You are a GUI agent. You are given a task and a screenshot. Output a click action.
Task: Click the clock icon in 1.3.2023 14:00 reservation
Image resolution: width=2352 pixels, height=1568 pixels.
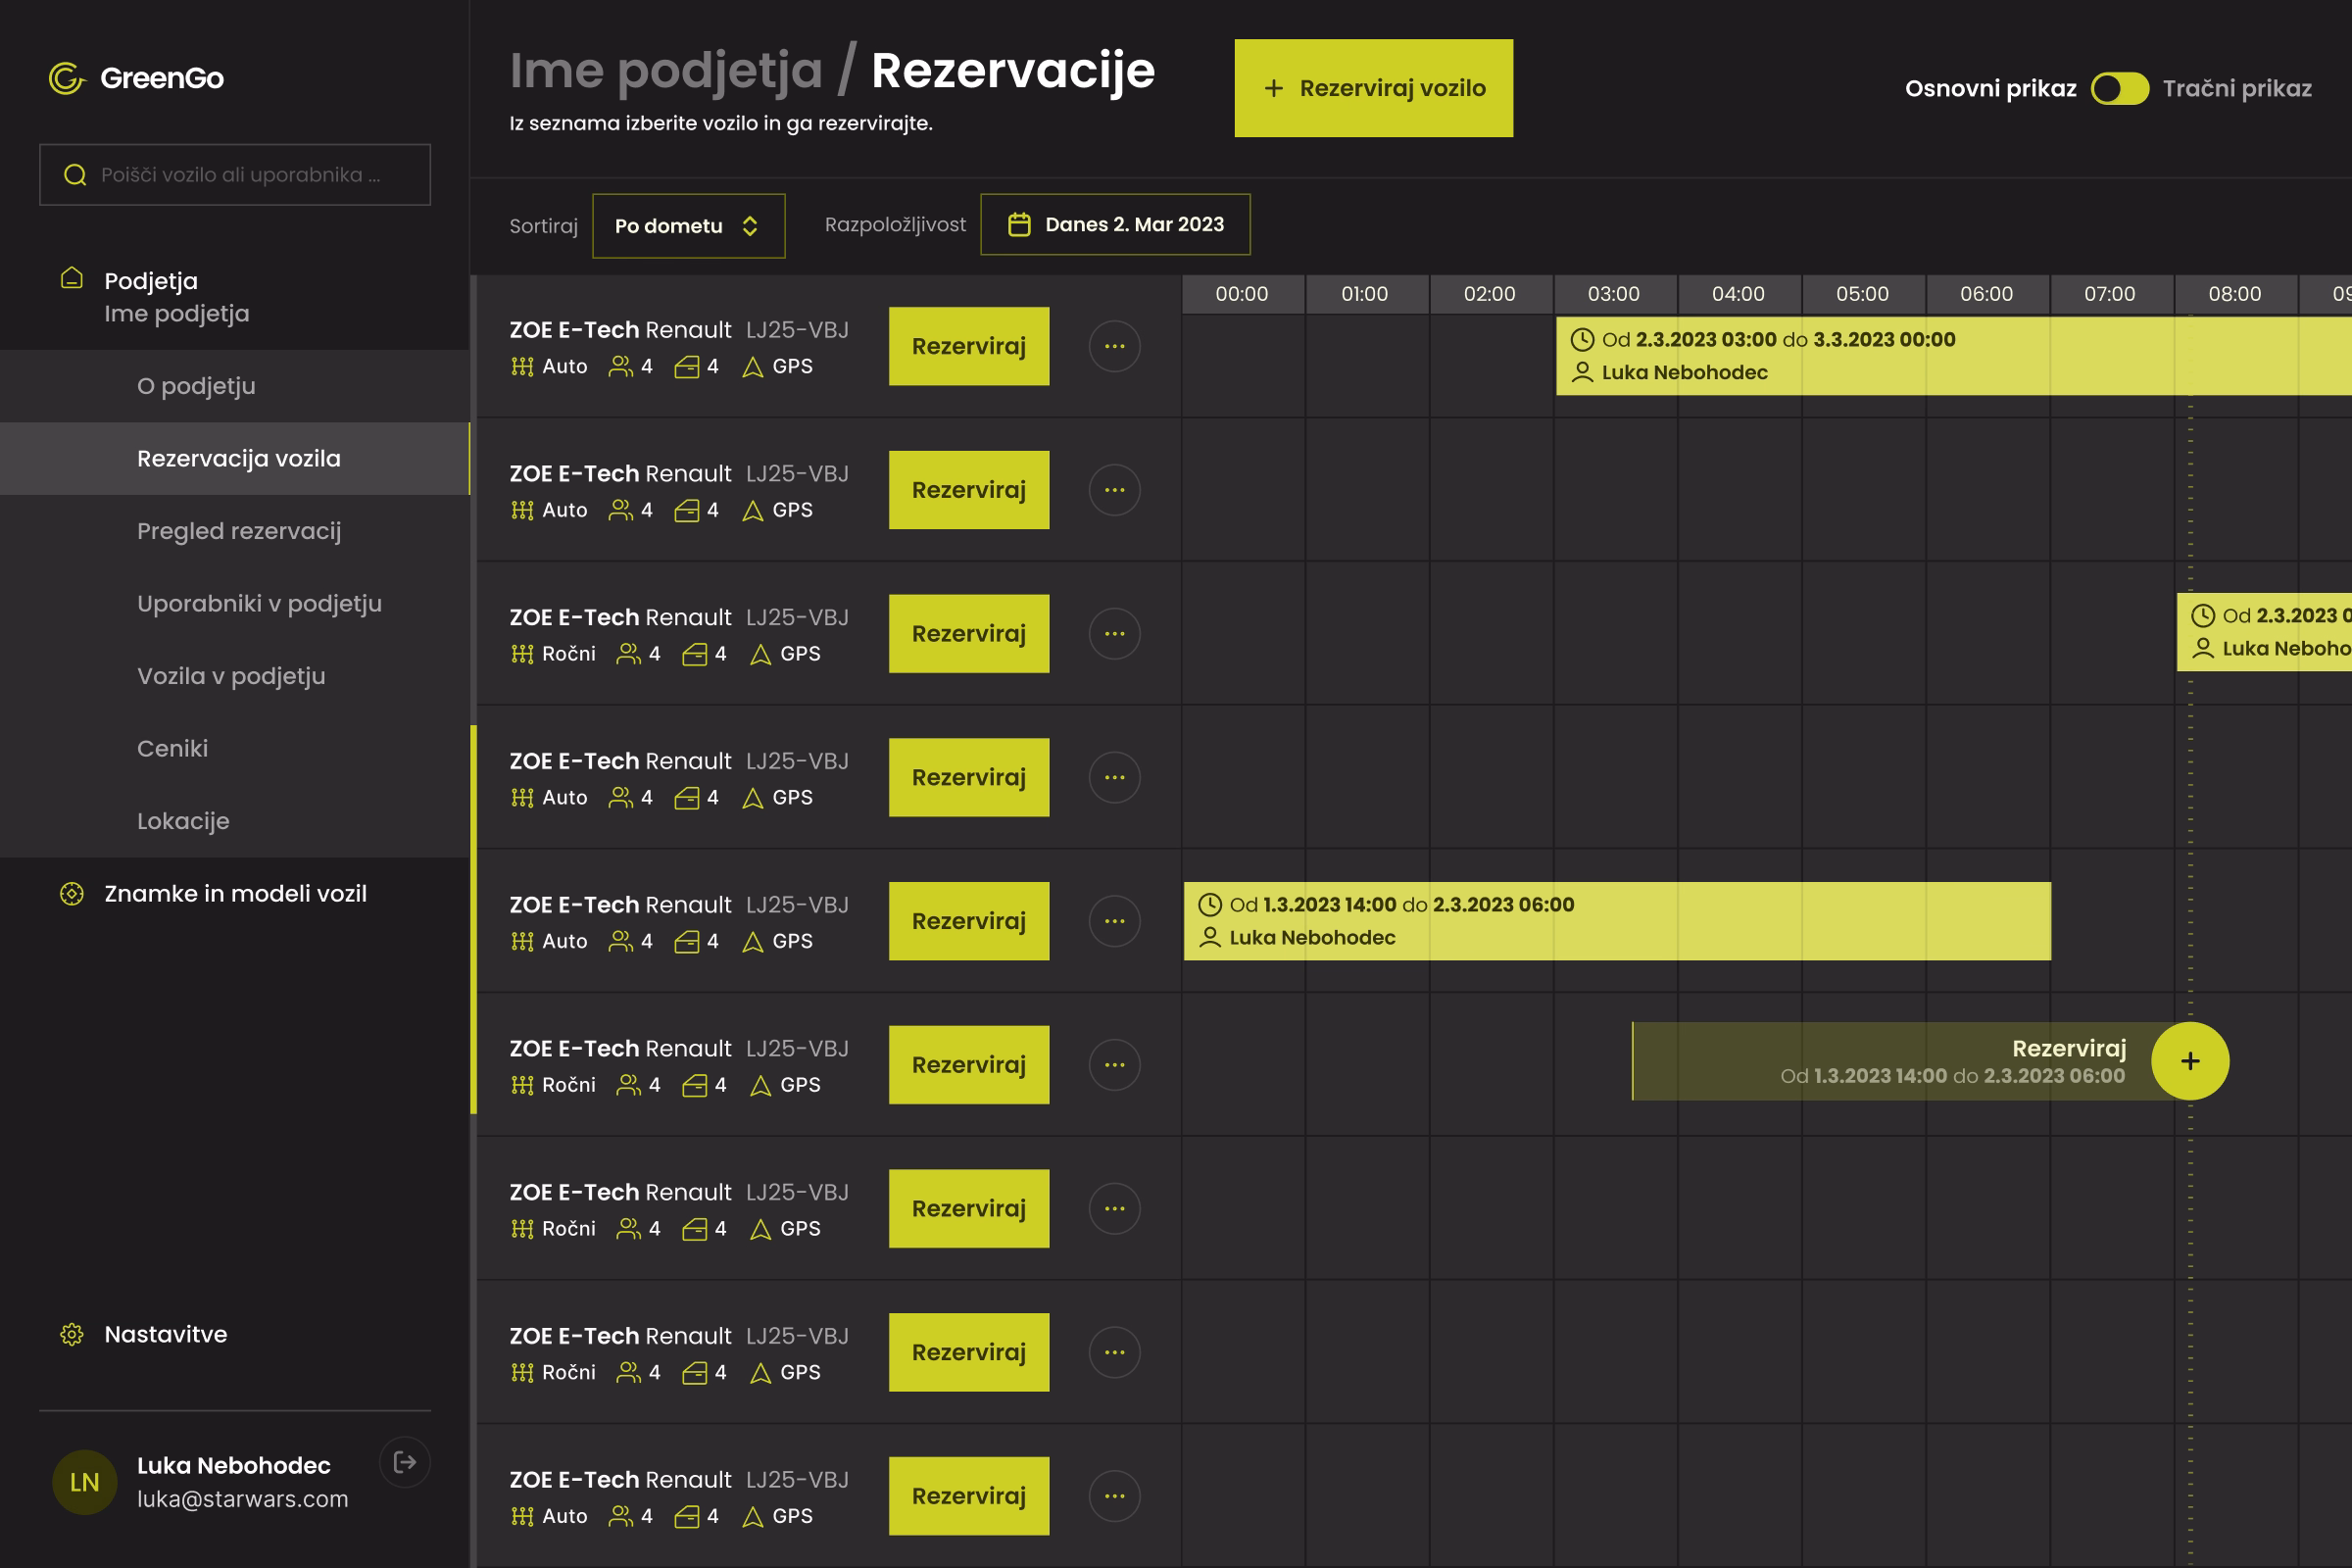1210,904
